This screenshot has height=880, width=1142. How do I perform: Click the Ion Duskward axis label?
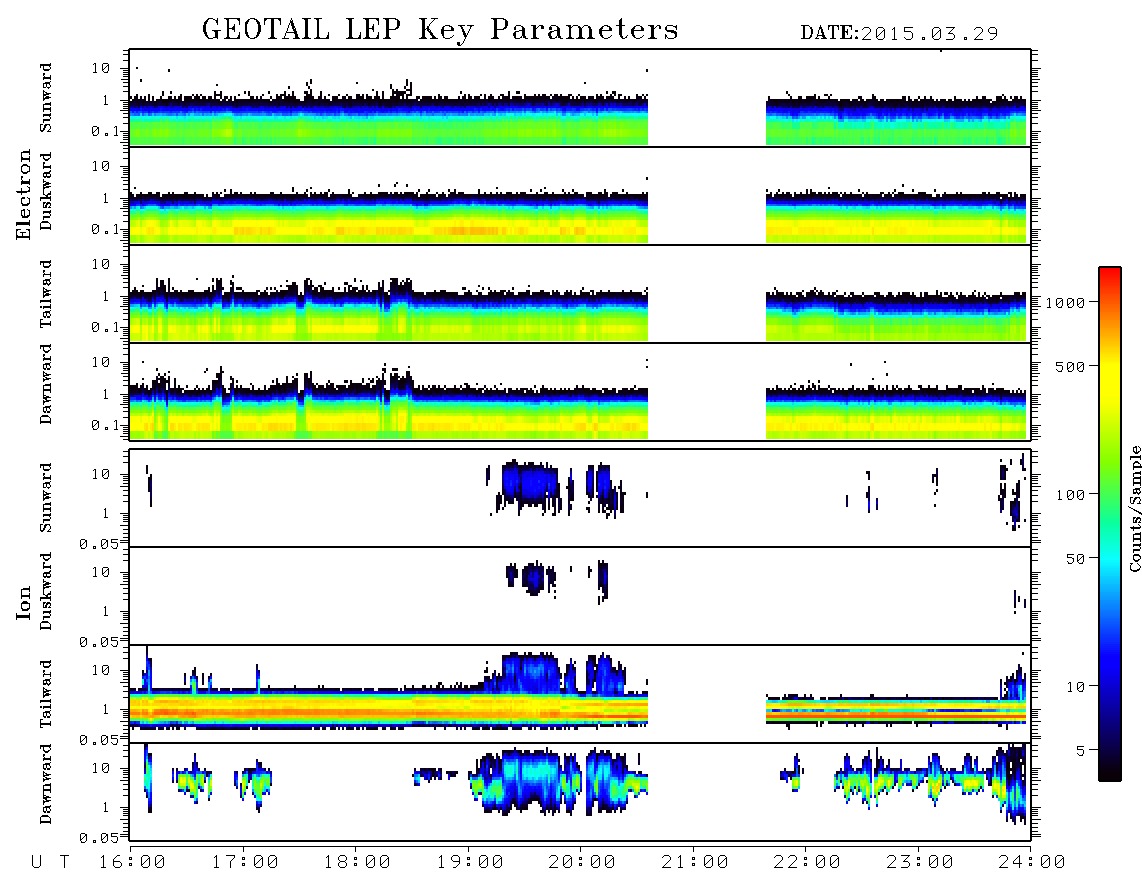coord(46,591)
